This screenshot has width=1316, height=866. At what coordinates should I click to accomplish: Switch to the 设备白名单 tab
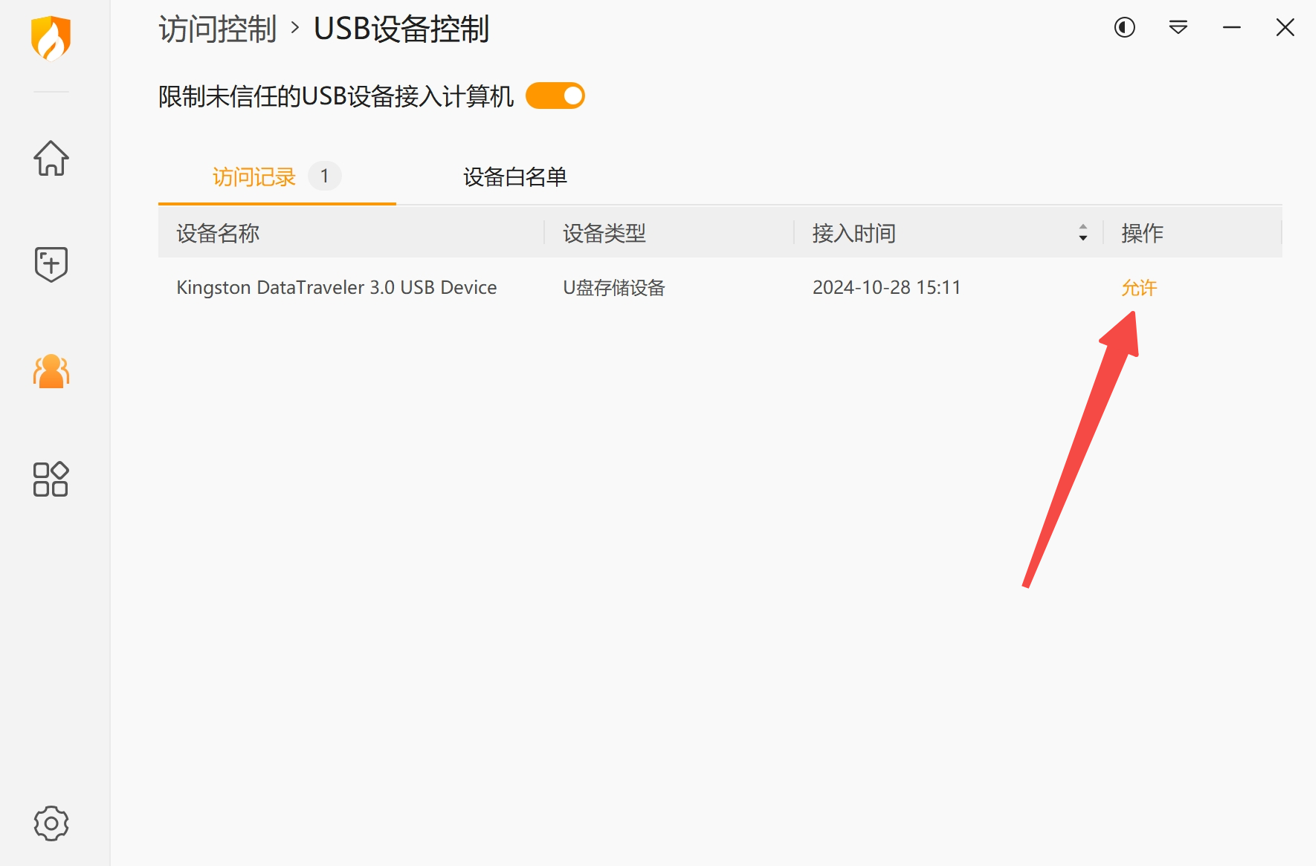(515, 178)
